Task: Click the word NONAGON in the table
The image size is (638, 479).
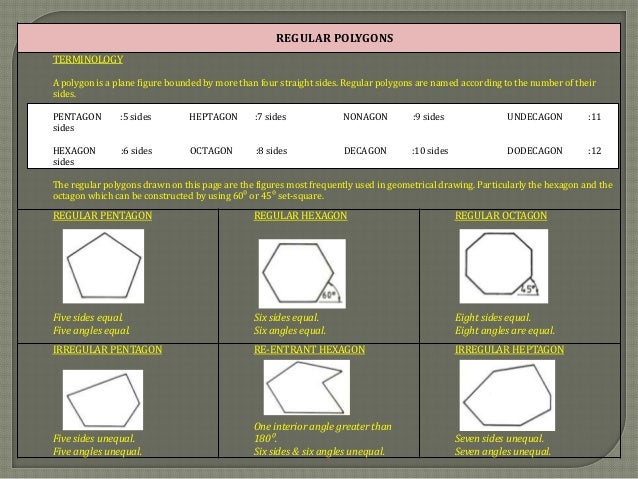Action: point(365,117)
